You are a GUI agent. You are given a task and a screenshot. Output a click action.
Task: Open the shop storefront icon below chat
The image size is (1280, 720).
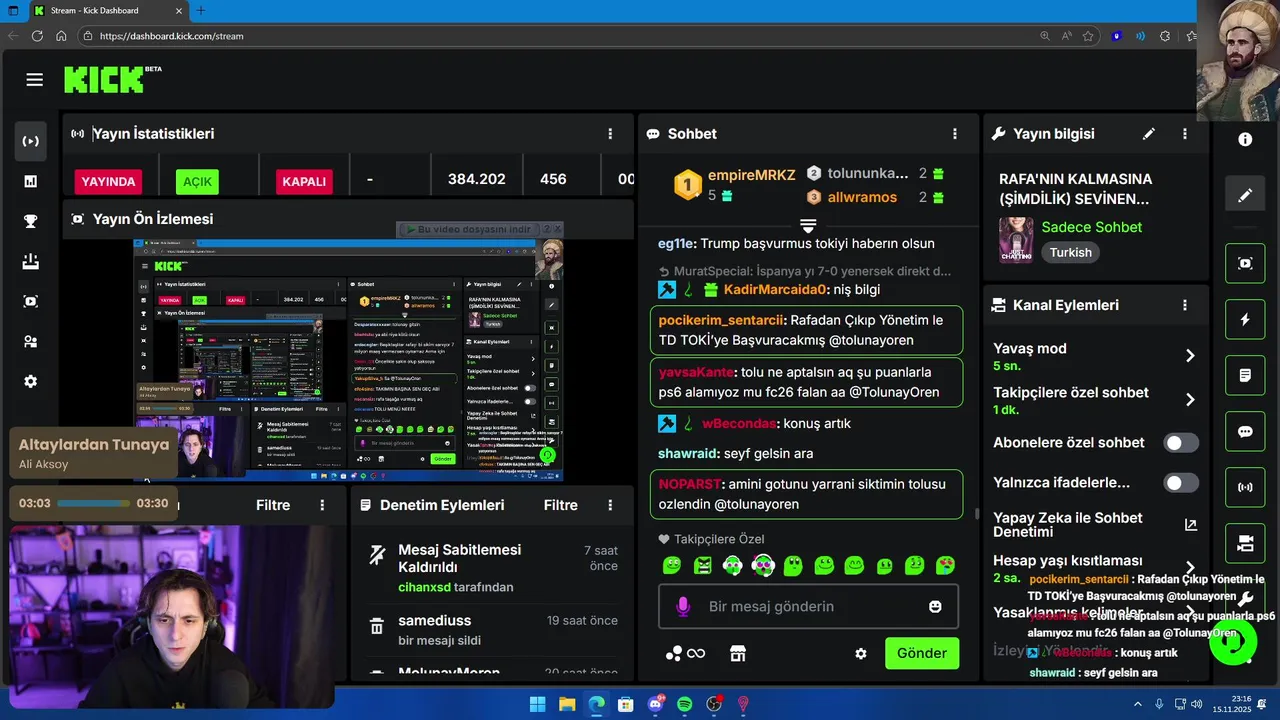[x=738, y=653]
